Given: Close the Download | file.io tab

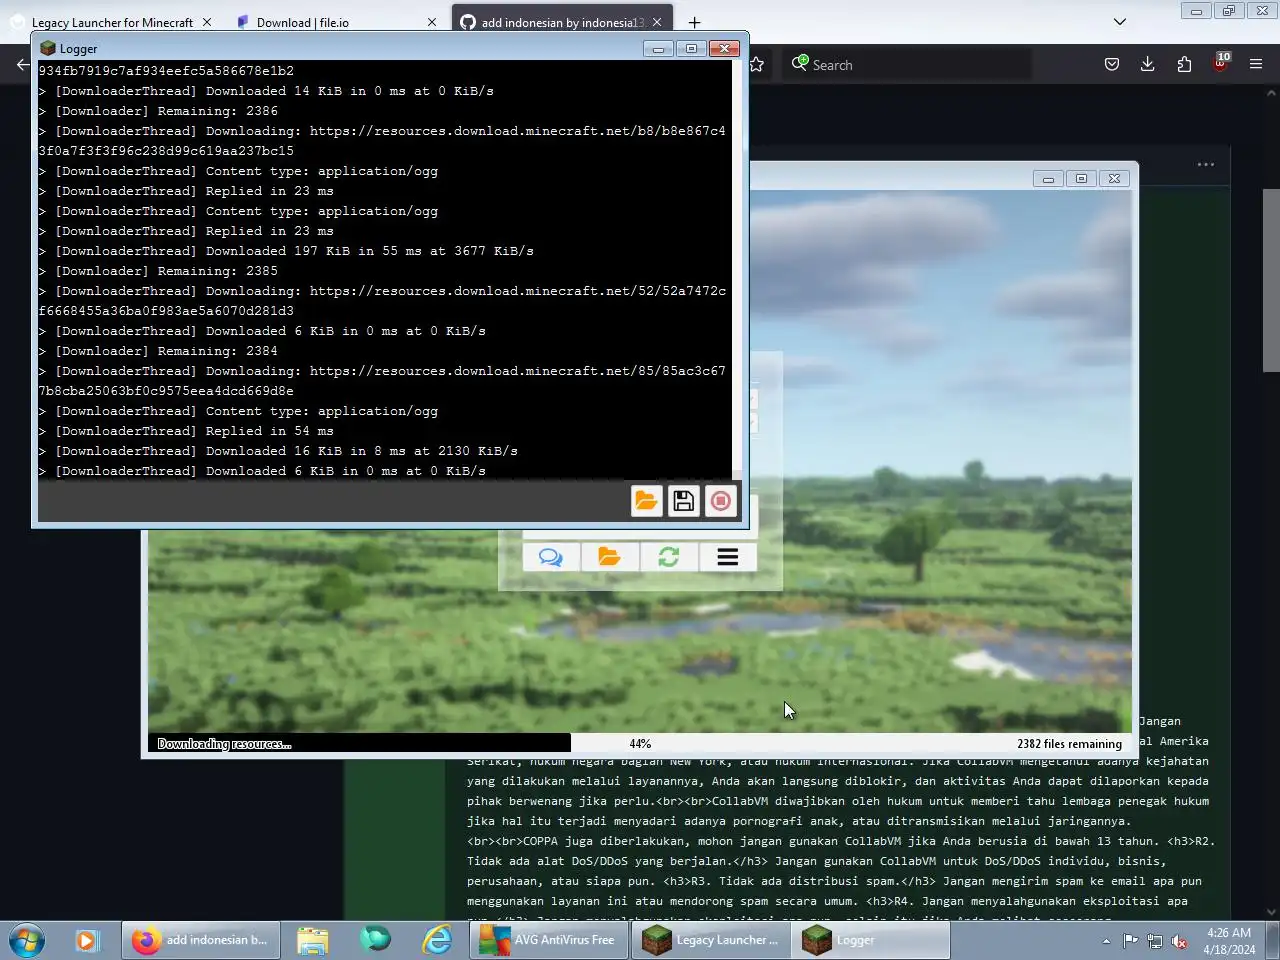Looking at the screenshot, I should point(432,22).
